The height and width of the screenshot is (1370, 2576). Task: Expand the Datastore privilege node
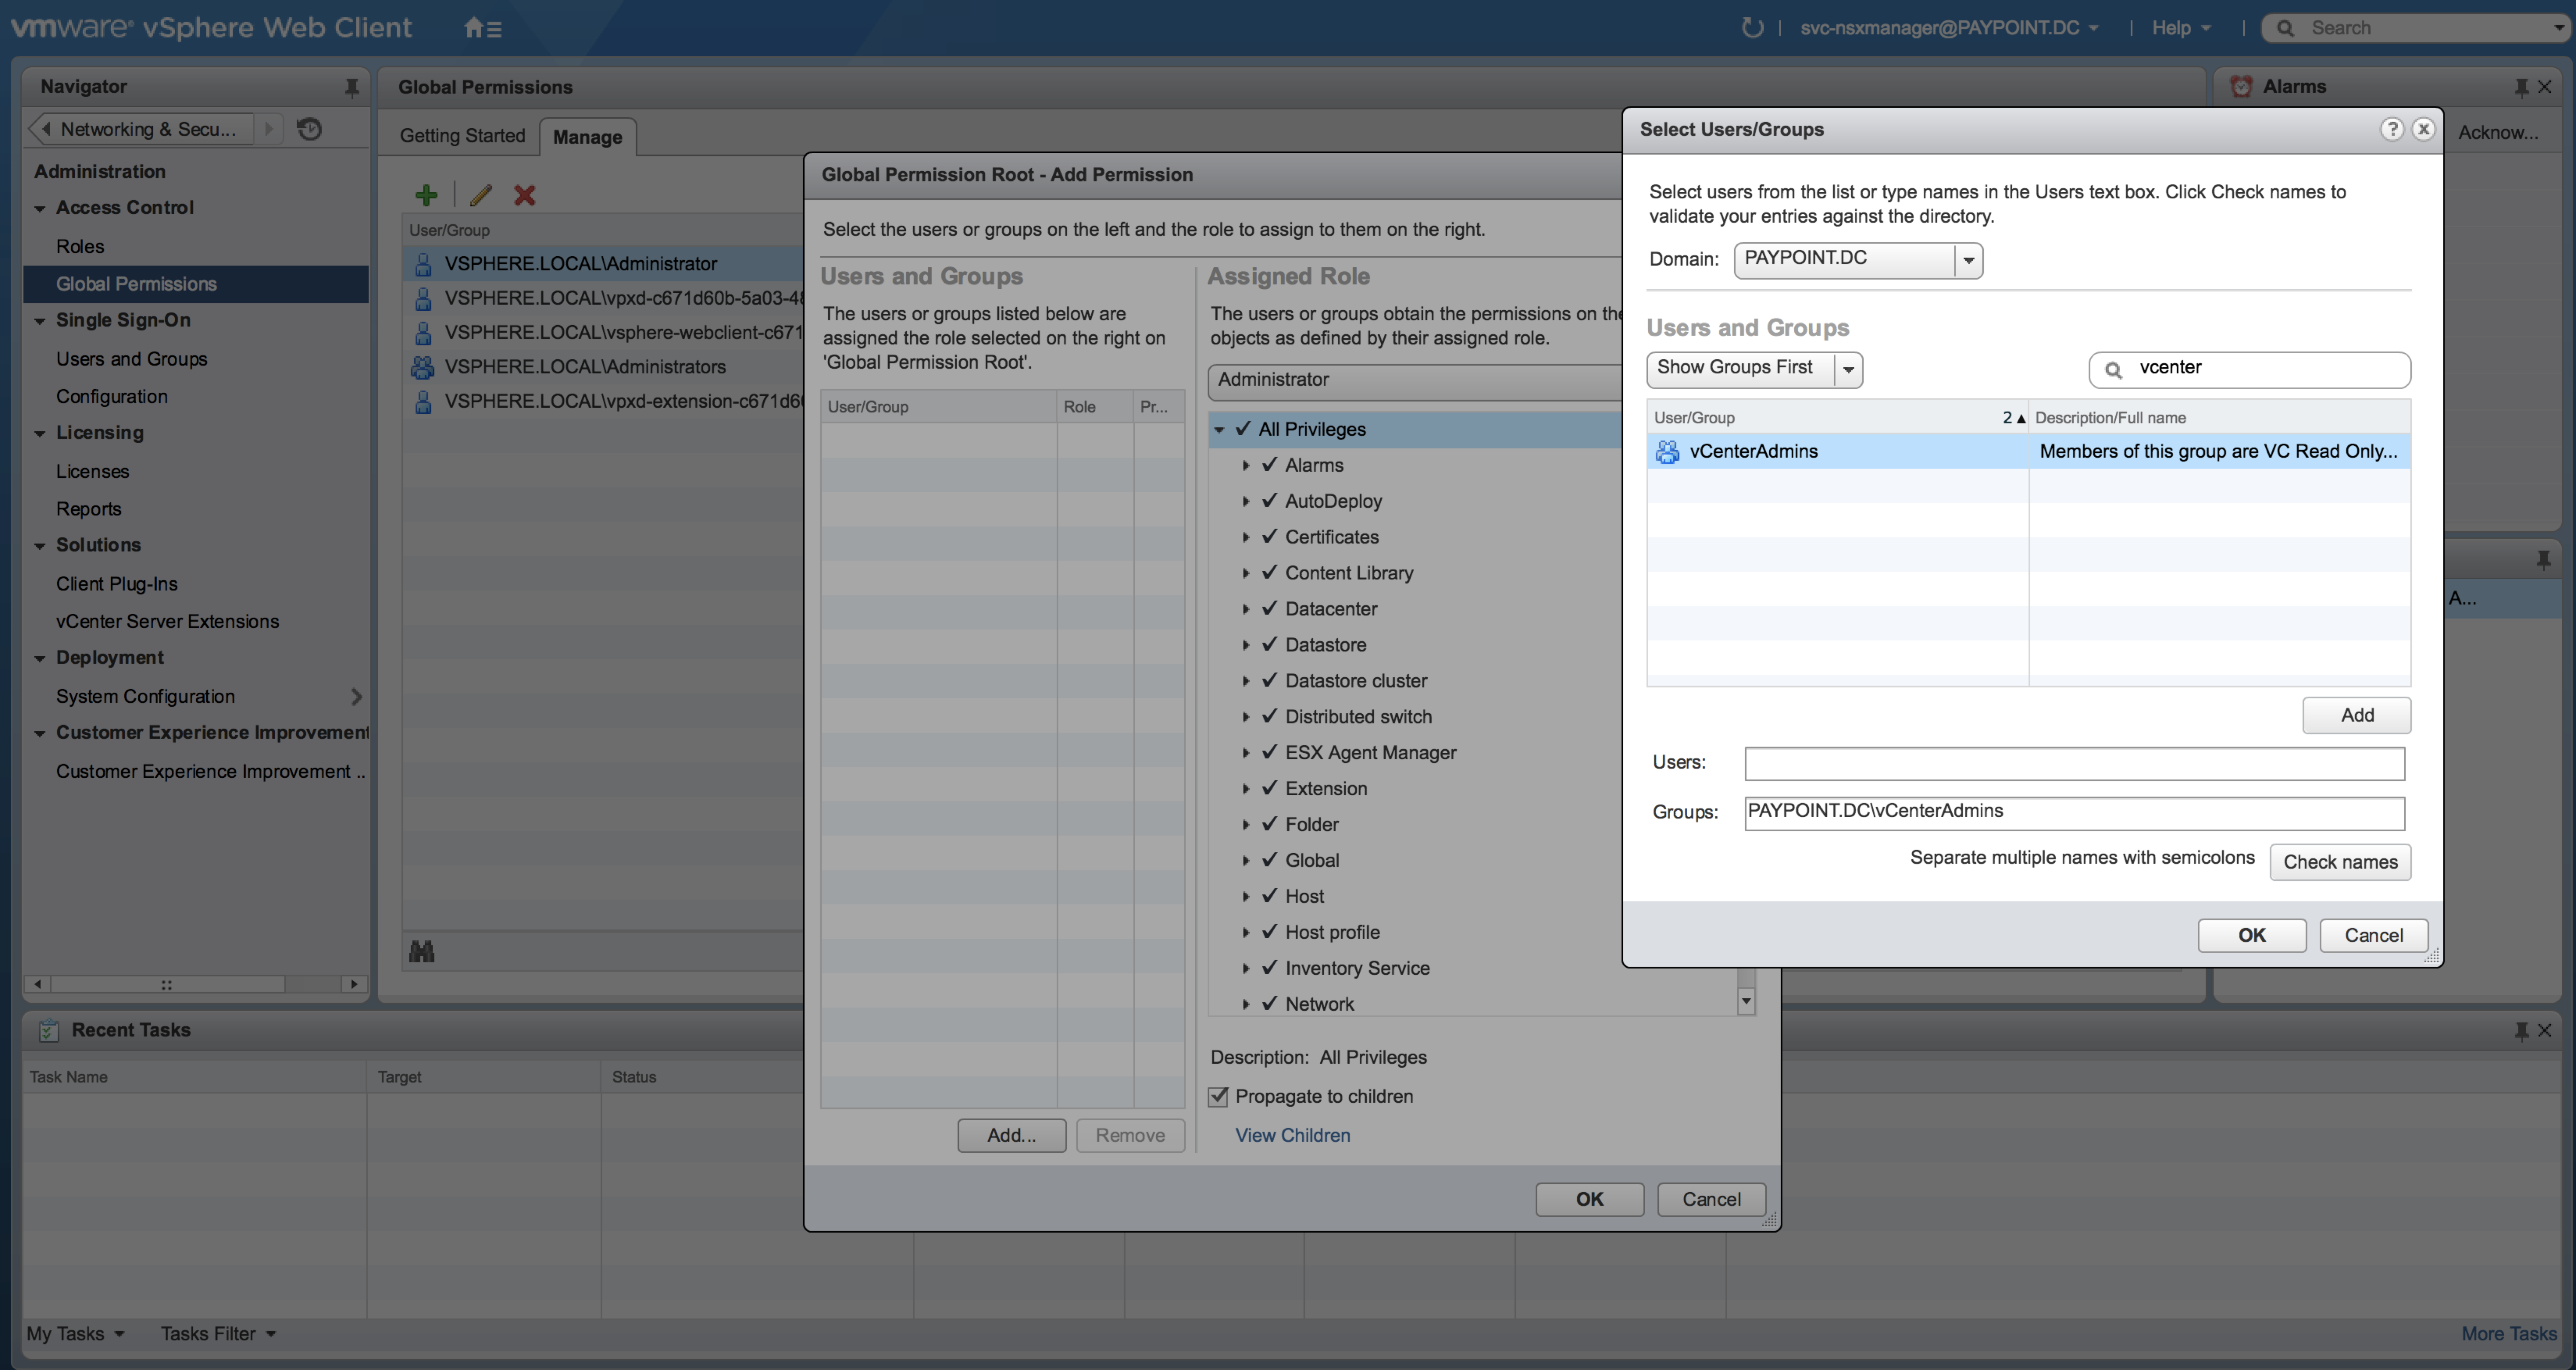(1246, 645)
